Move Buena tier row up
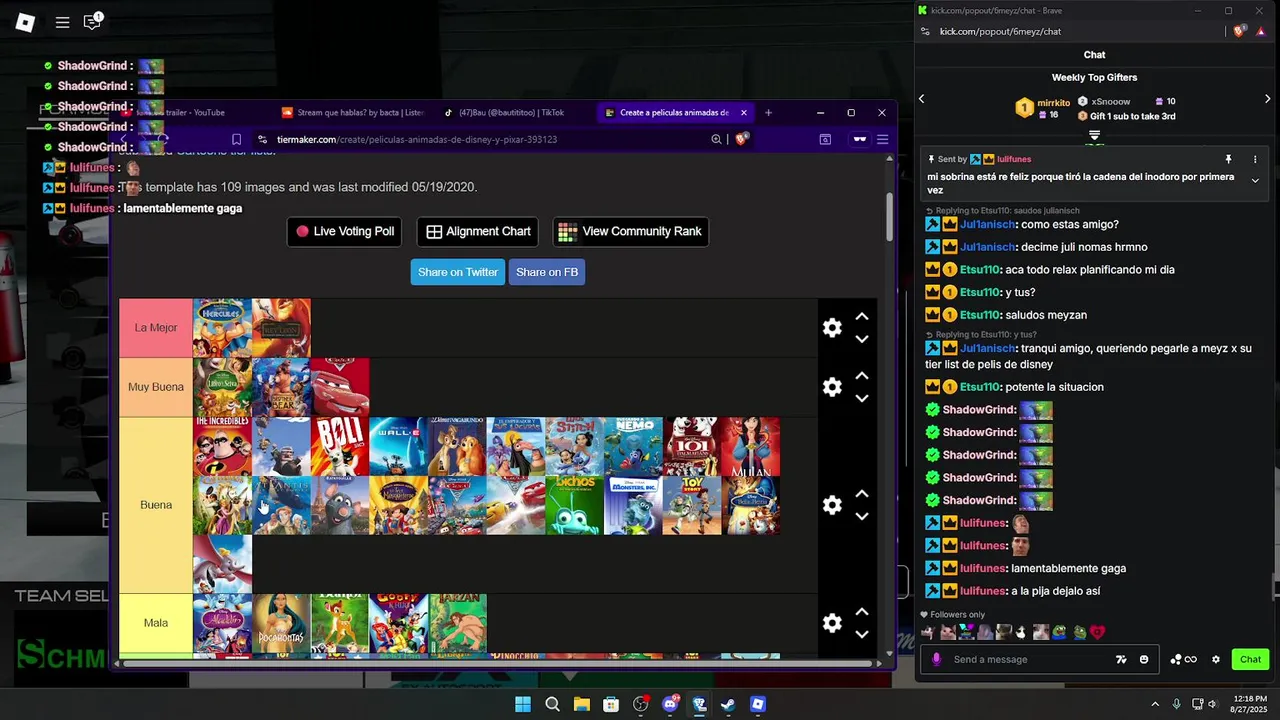This screenshot has width=1280, height=720. tap(862, 494)
